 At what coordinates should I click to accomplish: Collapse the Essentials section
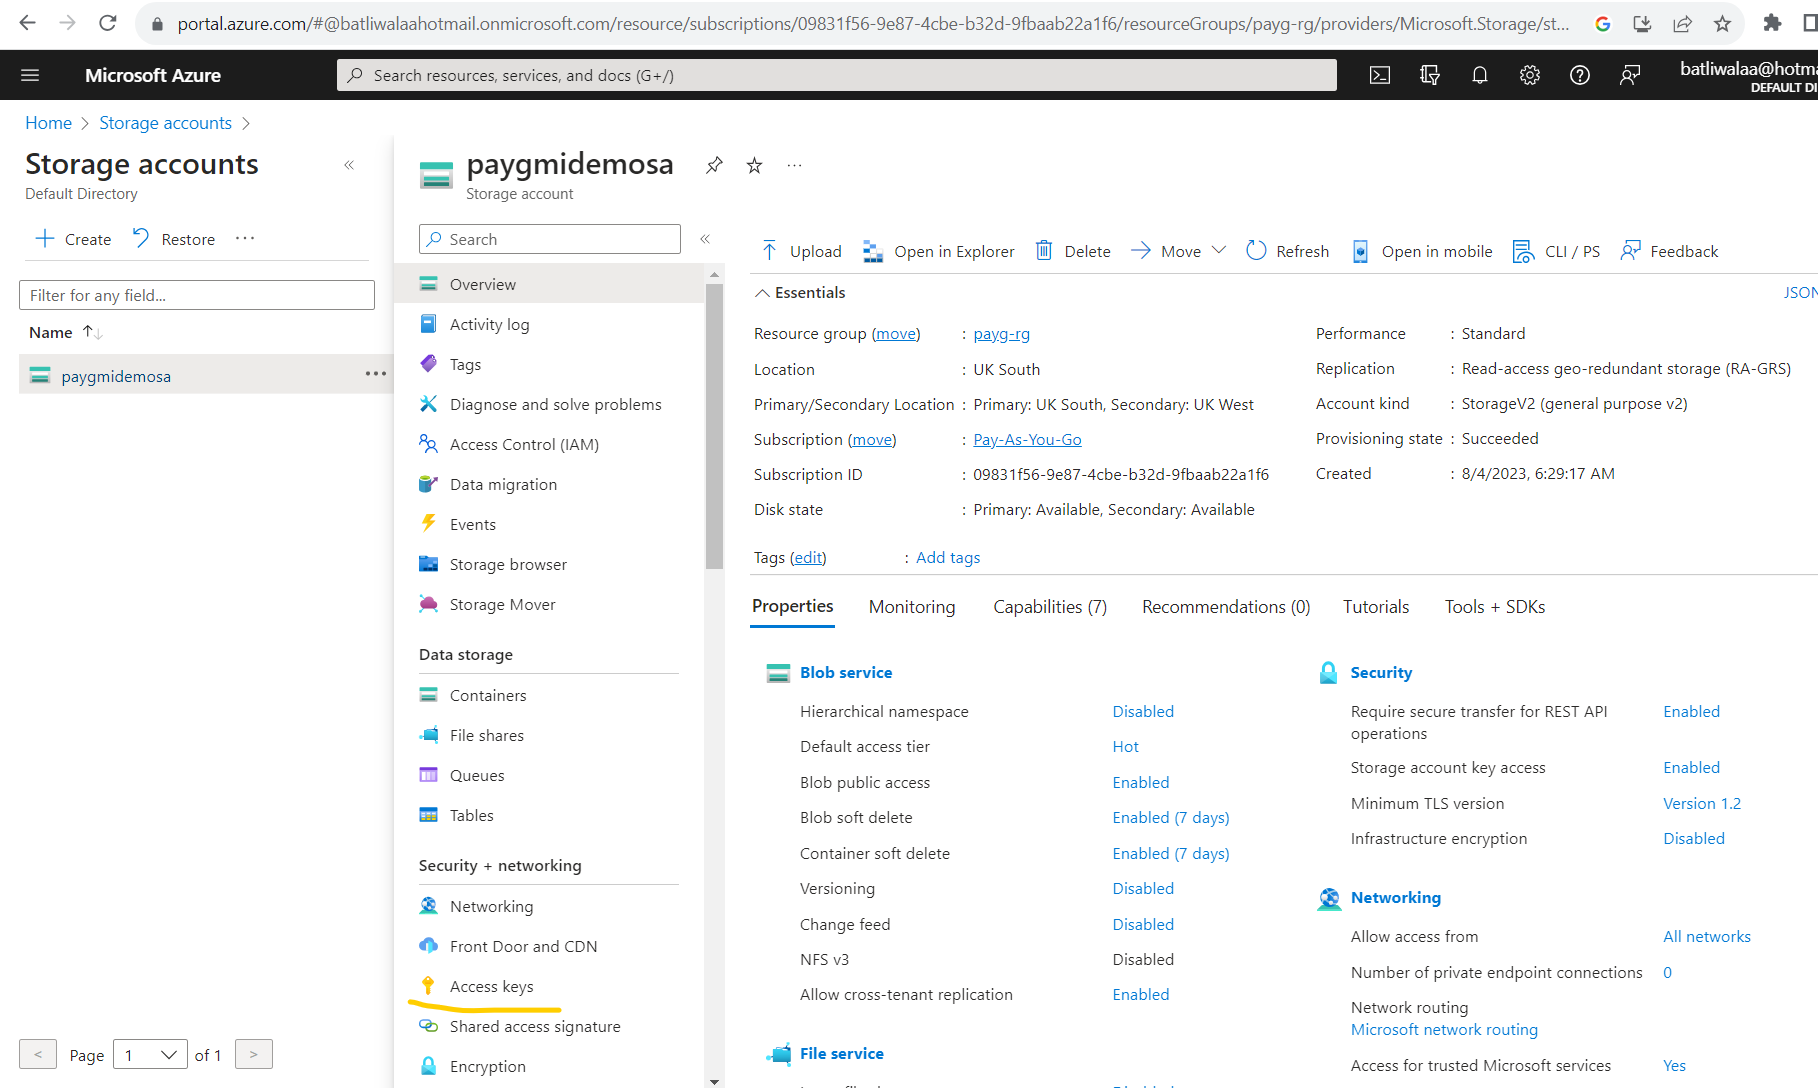point(763,293)
